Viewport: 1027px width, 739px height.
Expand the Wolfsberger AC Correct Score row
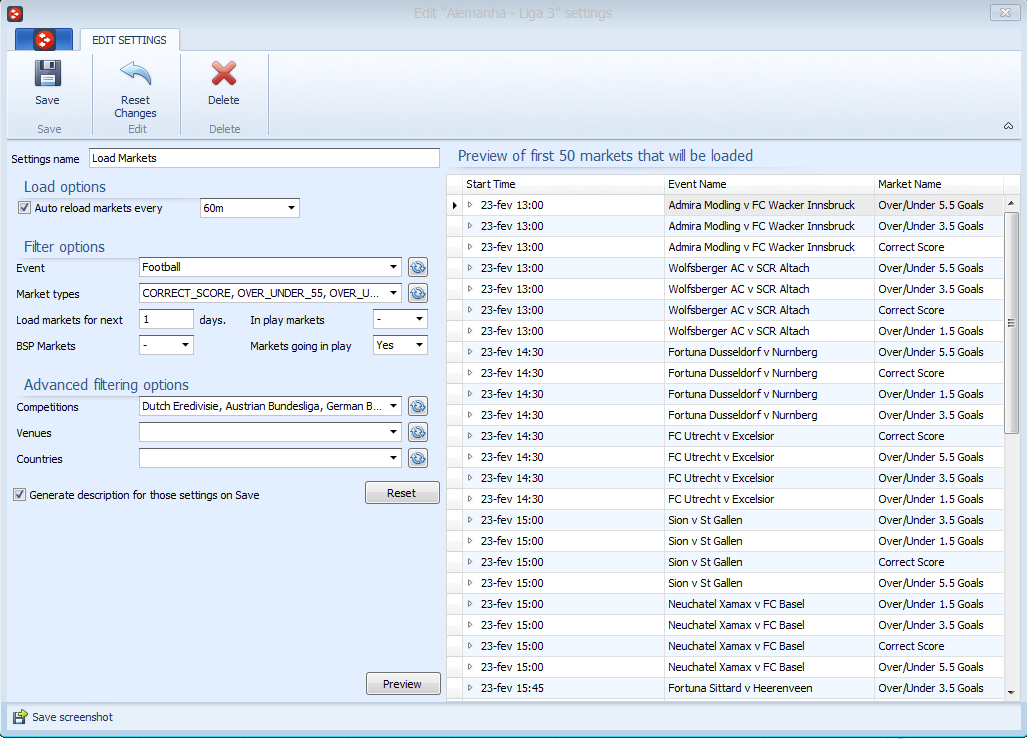pos(470,310)
